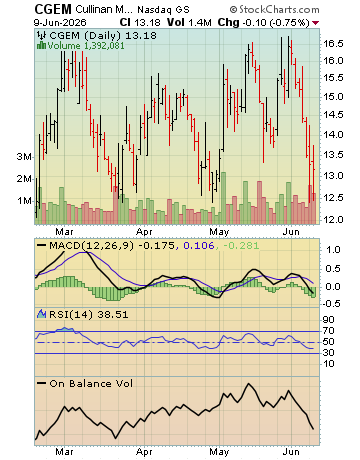Click the blue RSI legend icon

[x=41, y=314]
